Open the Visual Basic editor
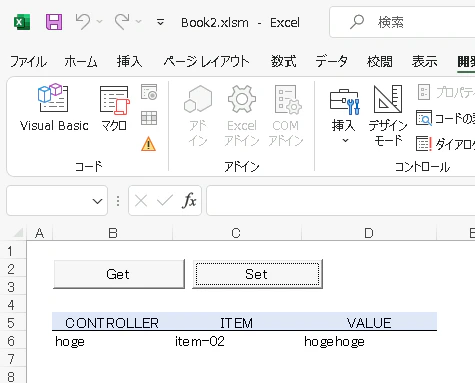The width and height of the screenshot is (475, 383). (x=54, y=107)
